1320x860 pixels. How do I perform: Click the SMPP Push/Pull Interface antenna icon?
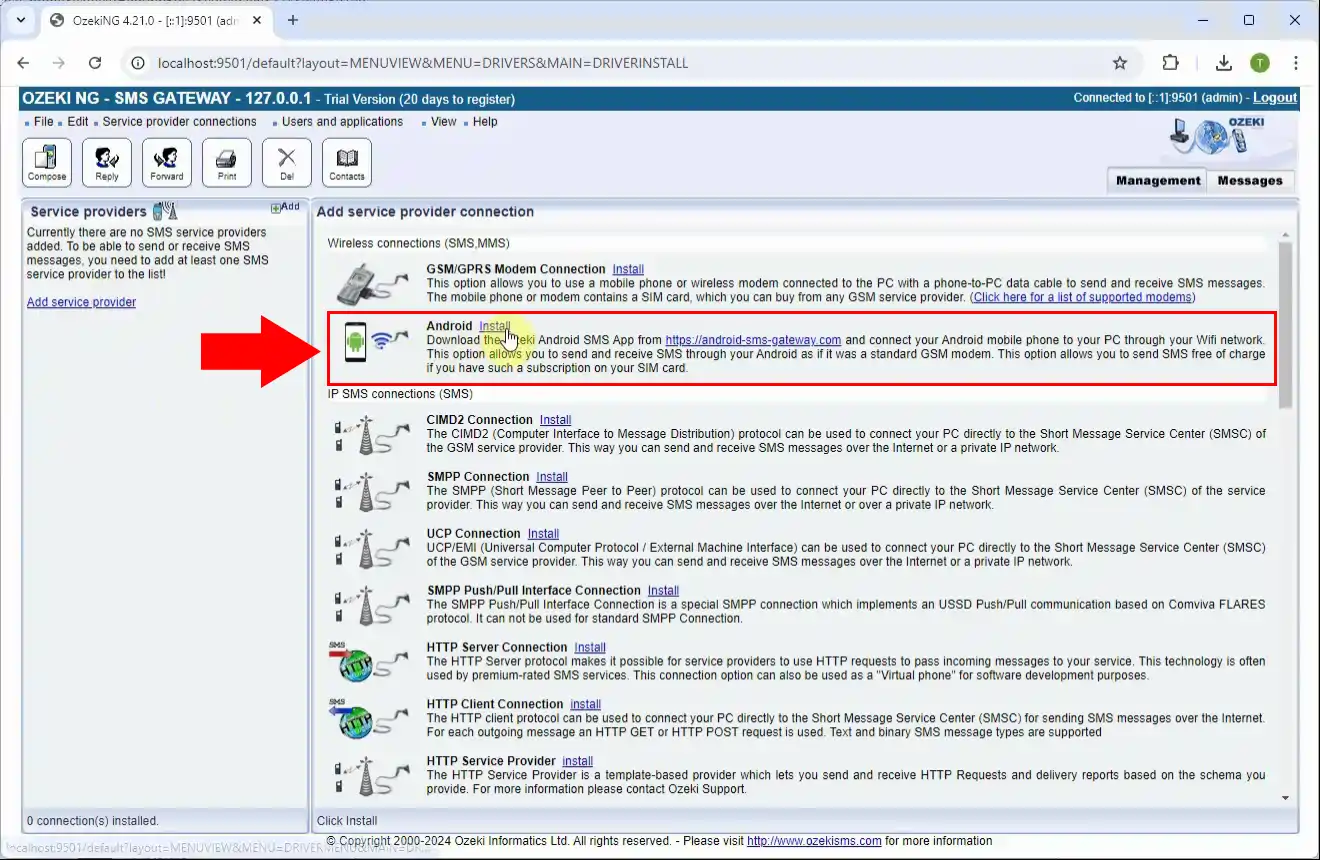click(x=371, y=606)
